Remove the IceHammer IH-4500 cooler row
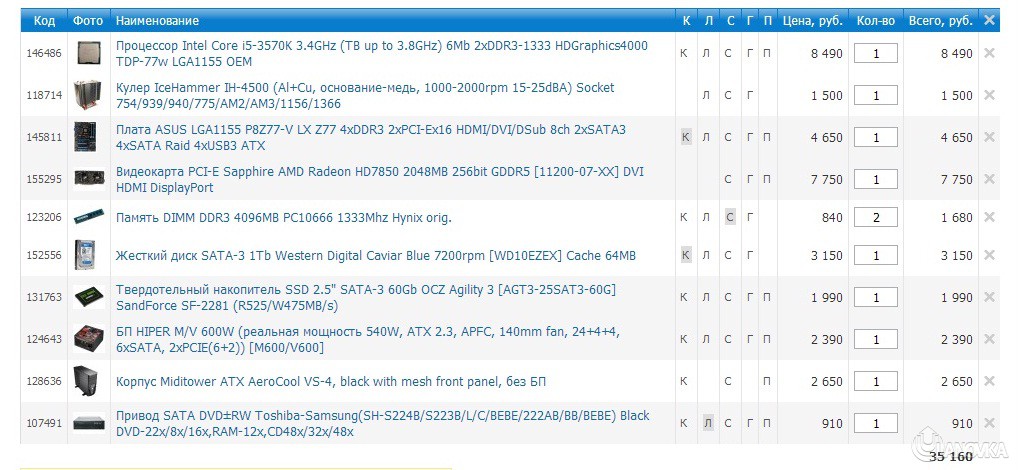 point(989,95)
